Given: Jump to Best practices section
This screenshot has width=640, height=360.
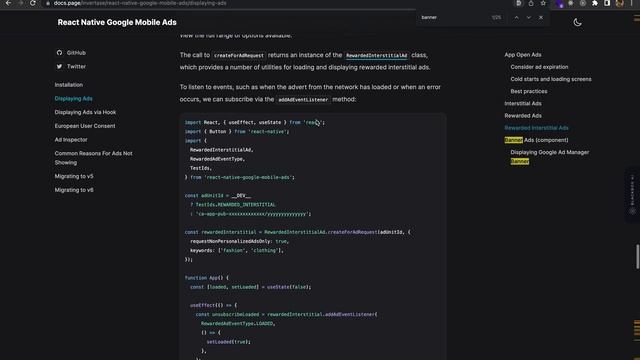Looking at the screenshot, I should [x=529, y=91].
